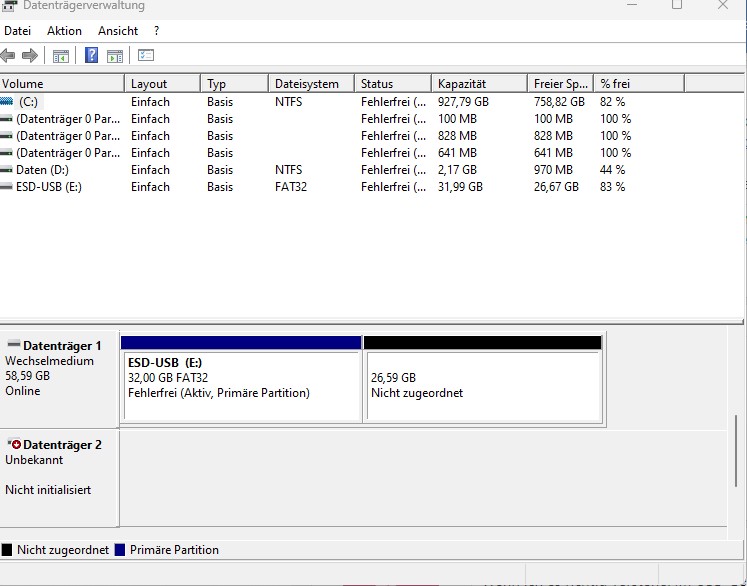Image resolution: width=747 pixels, height=586 pixels.
Task: Open the Ansicht menu
Action: coord(118,31)
